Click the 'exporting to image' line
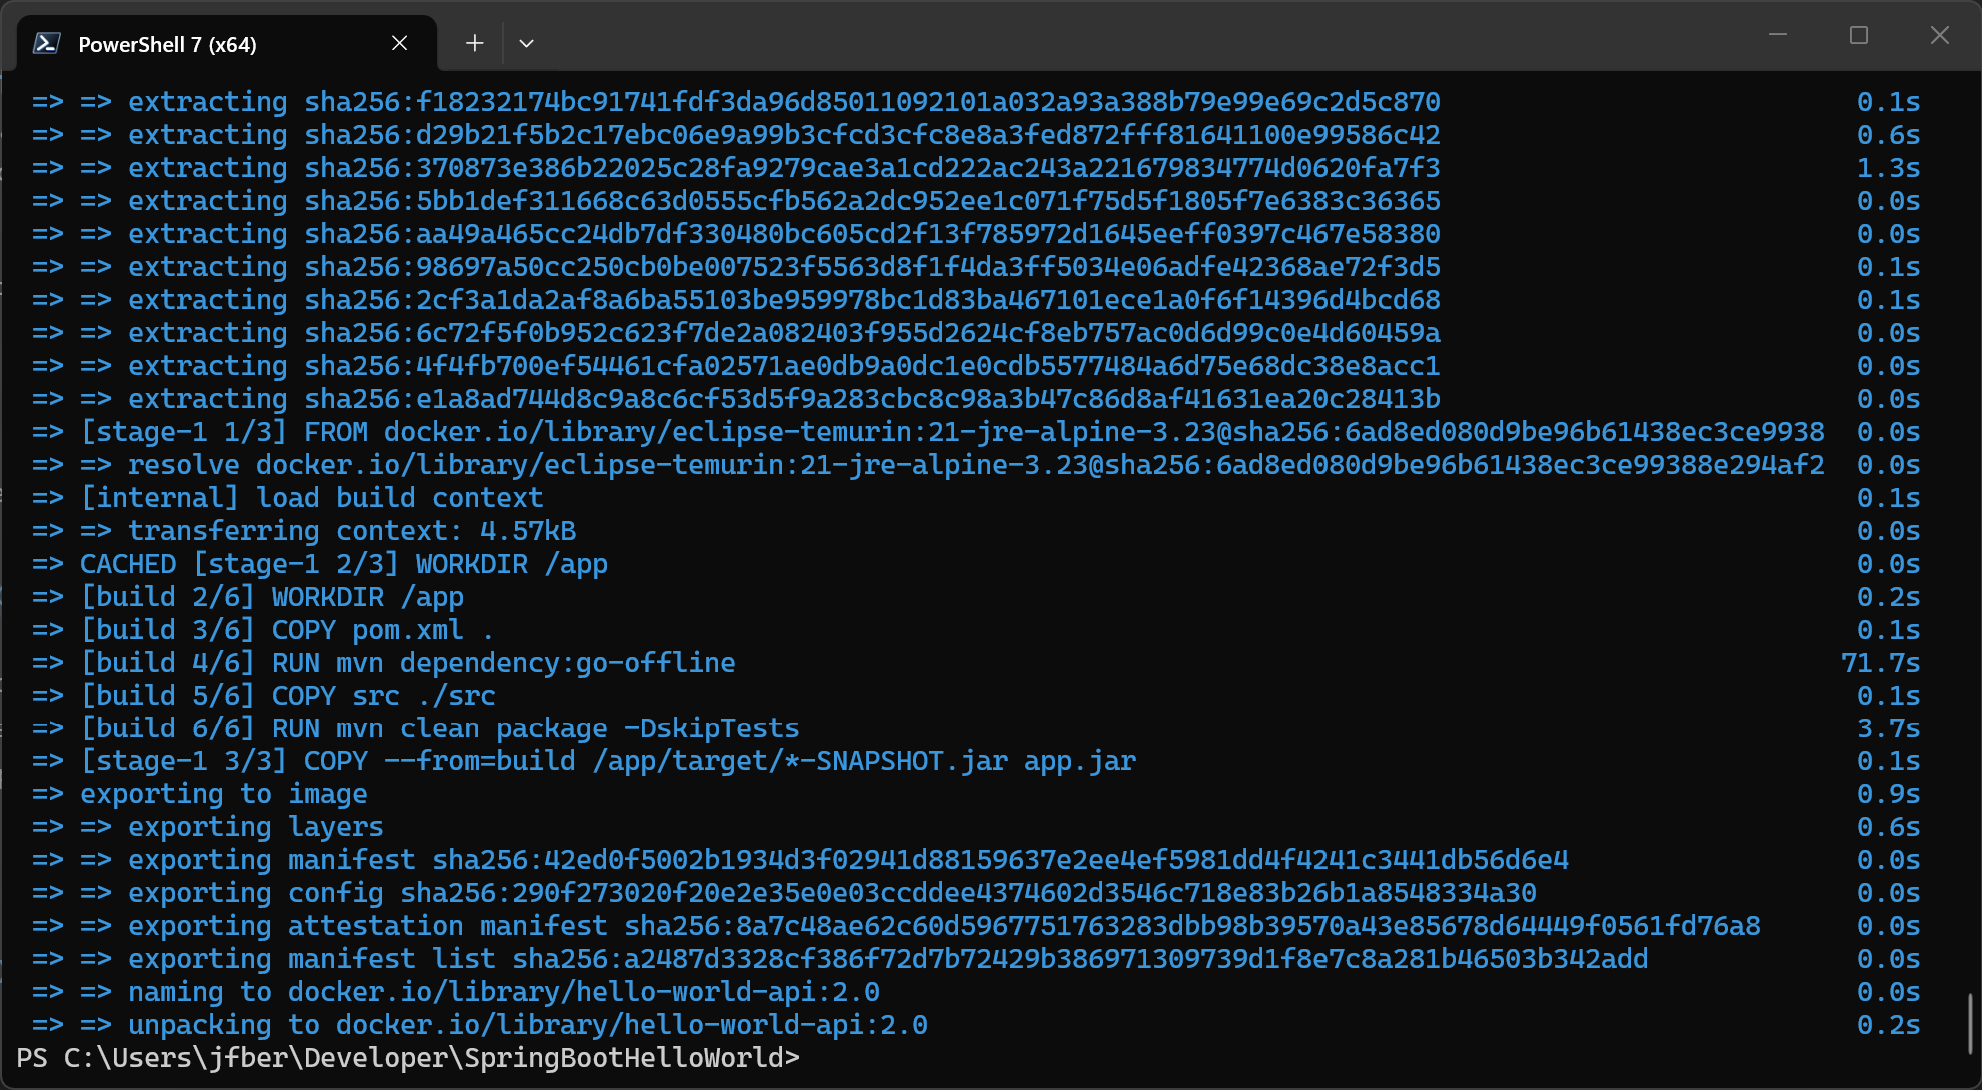 222,793
